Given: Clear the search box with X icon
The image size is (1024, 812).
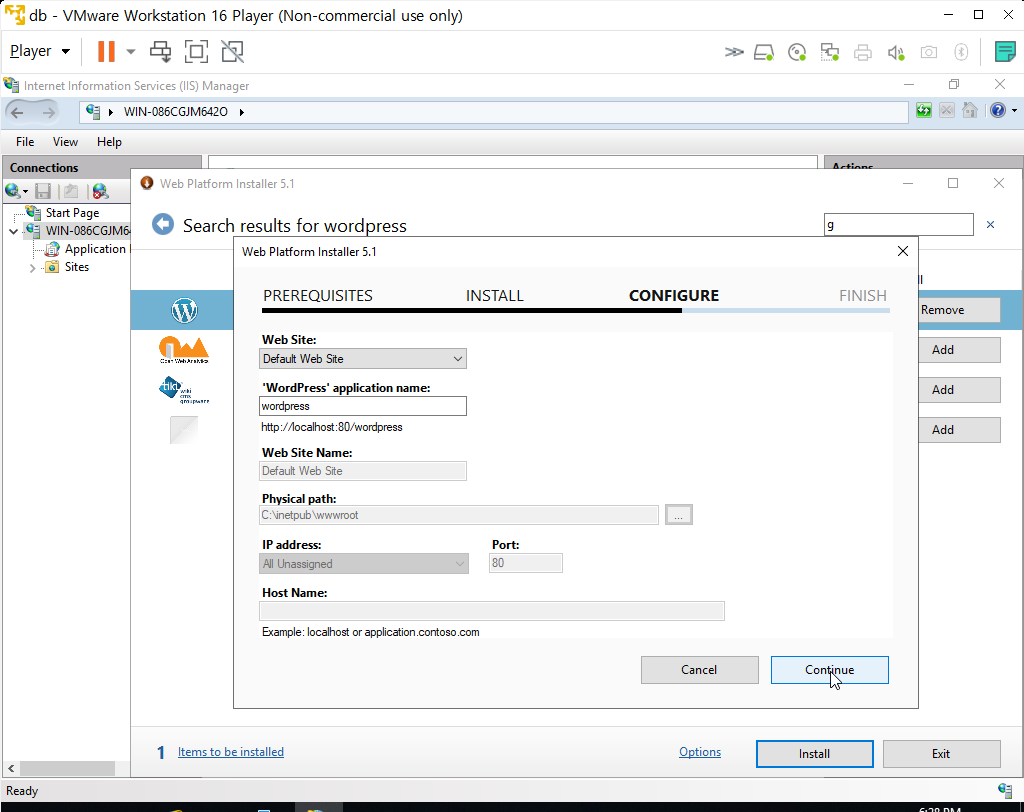Looking at the screenshot, I should tap(991, 225).
